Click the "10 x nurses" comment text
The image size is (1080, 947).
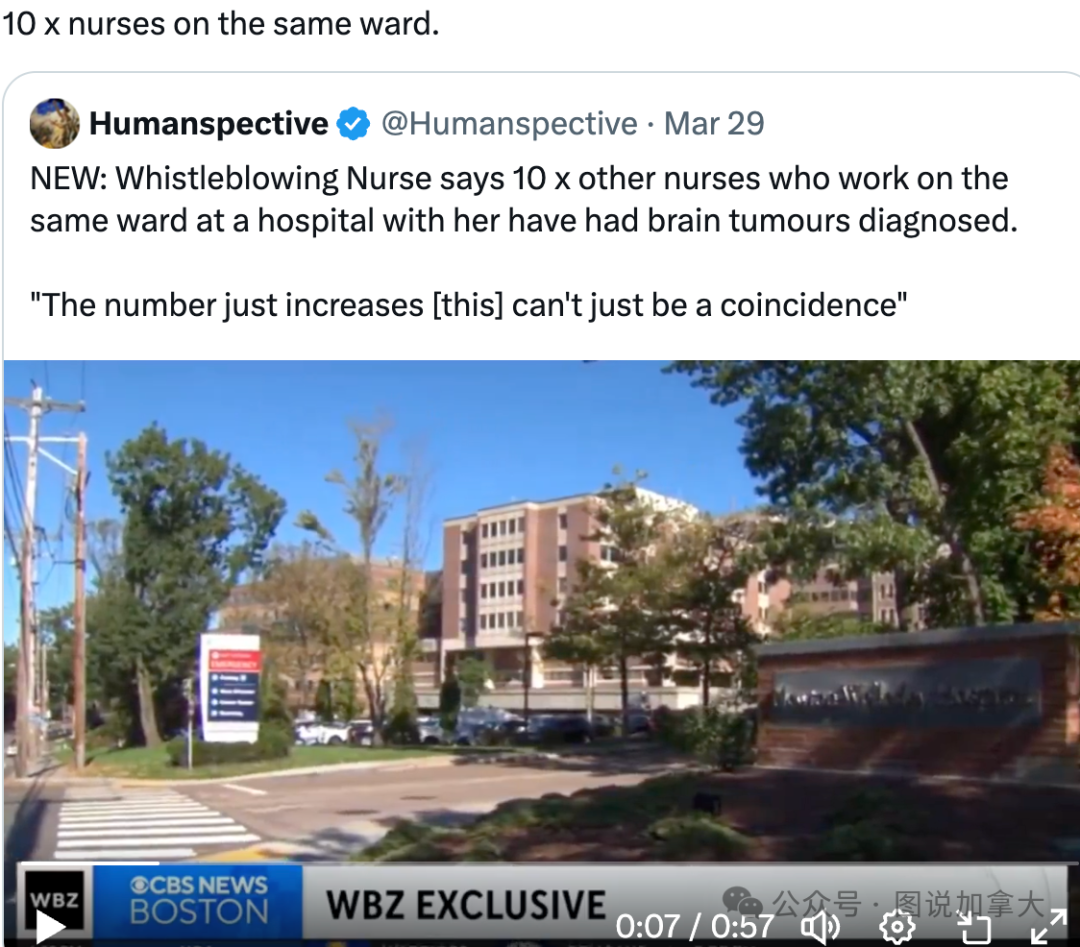tap(220, 24)
